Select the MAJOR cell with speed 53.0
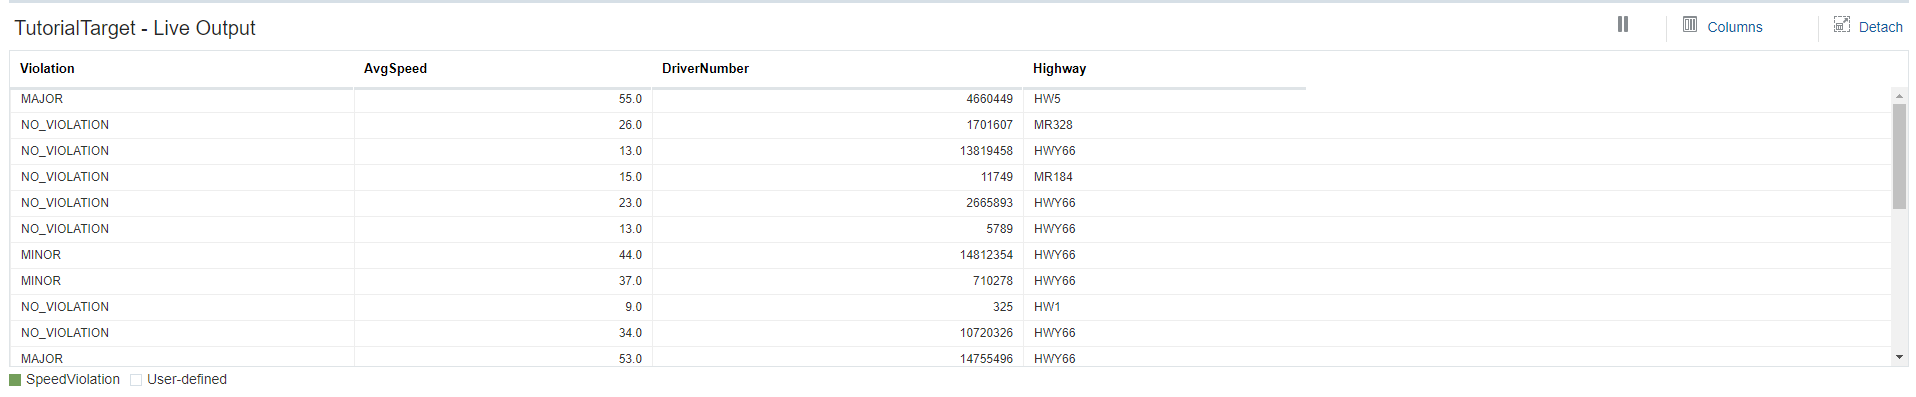Screen dimensions: 1916x397 click(182, 357)
